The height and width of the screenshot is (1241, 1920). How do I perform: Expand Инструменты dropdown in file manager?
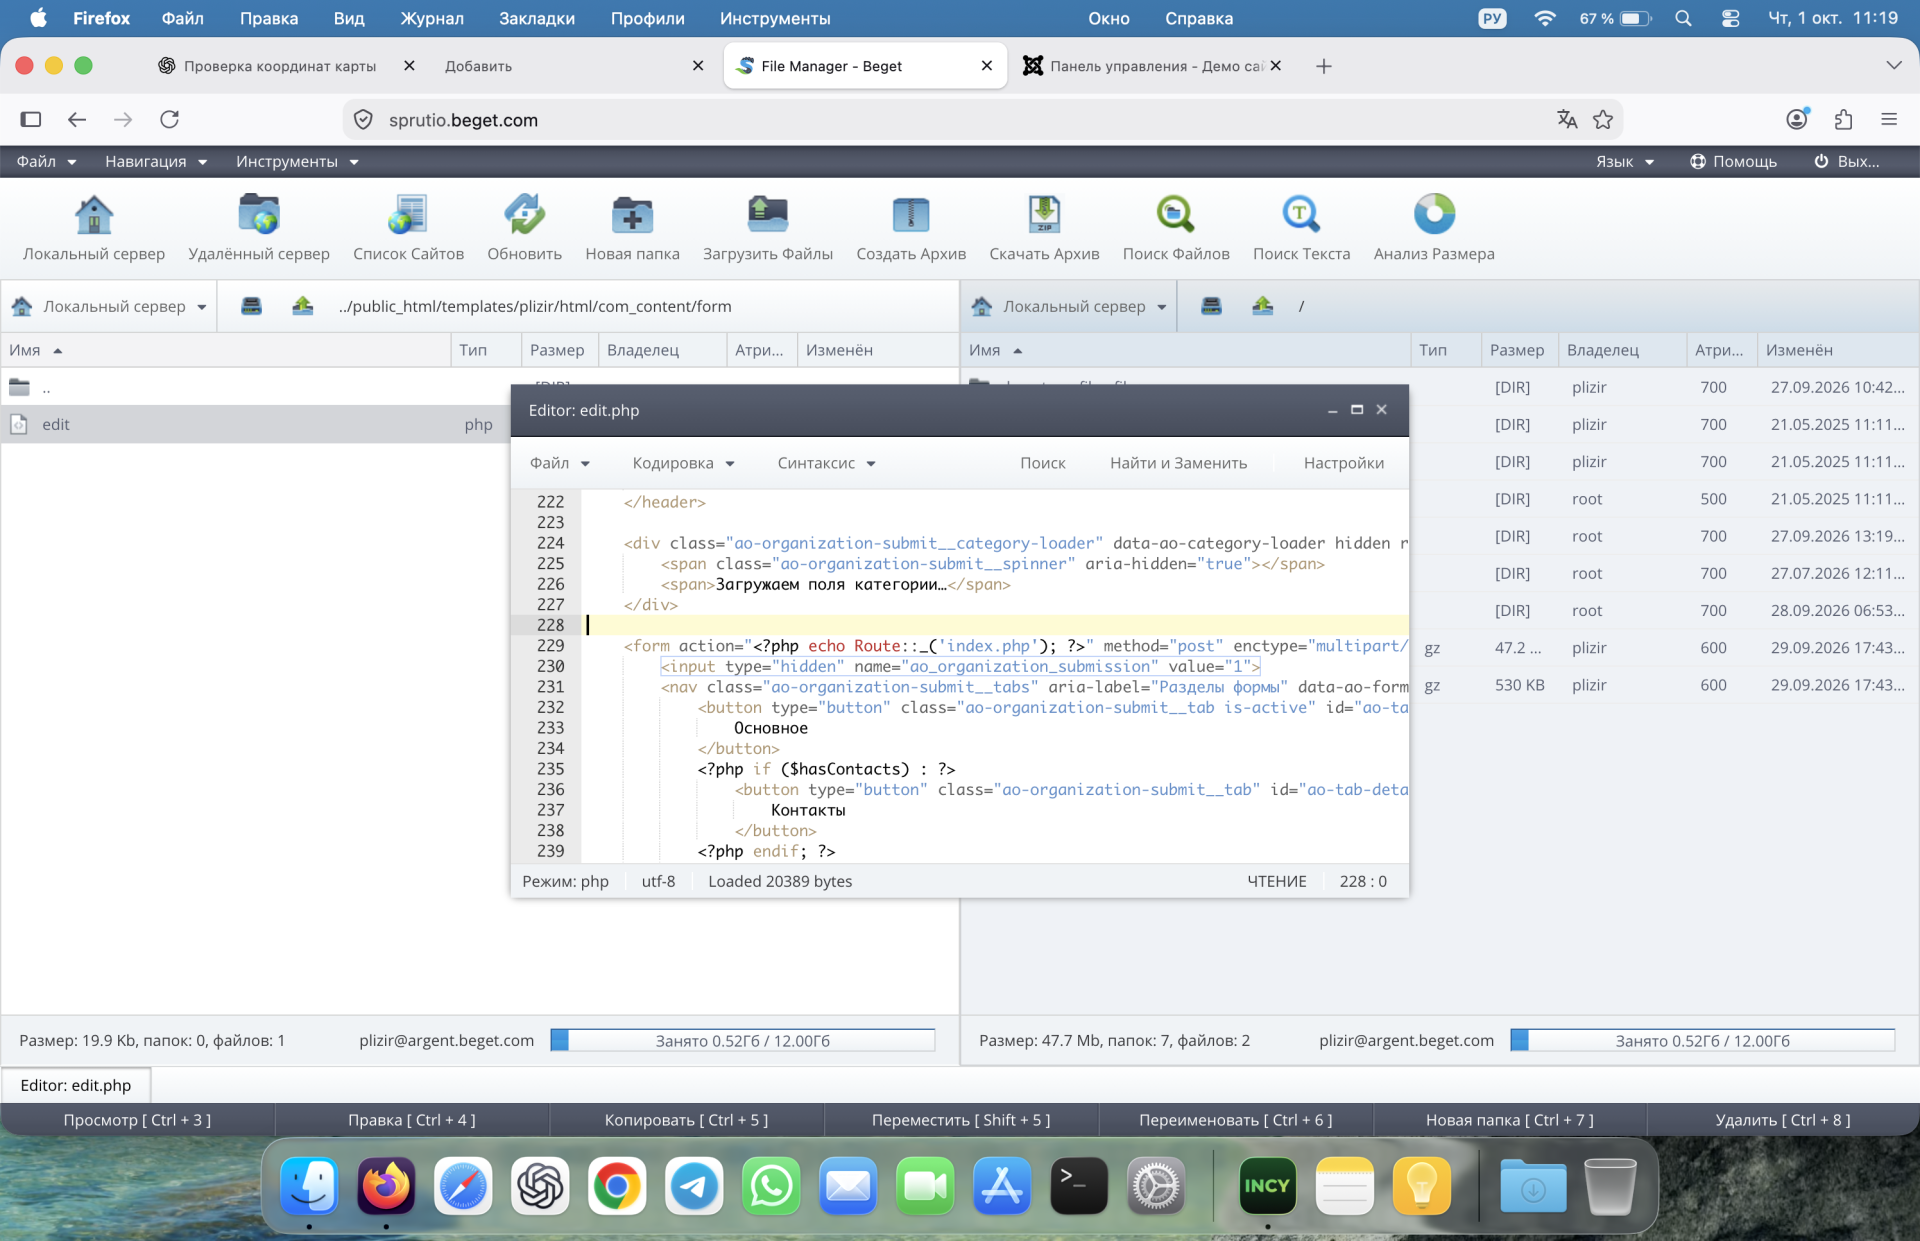(297, 161)
